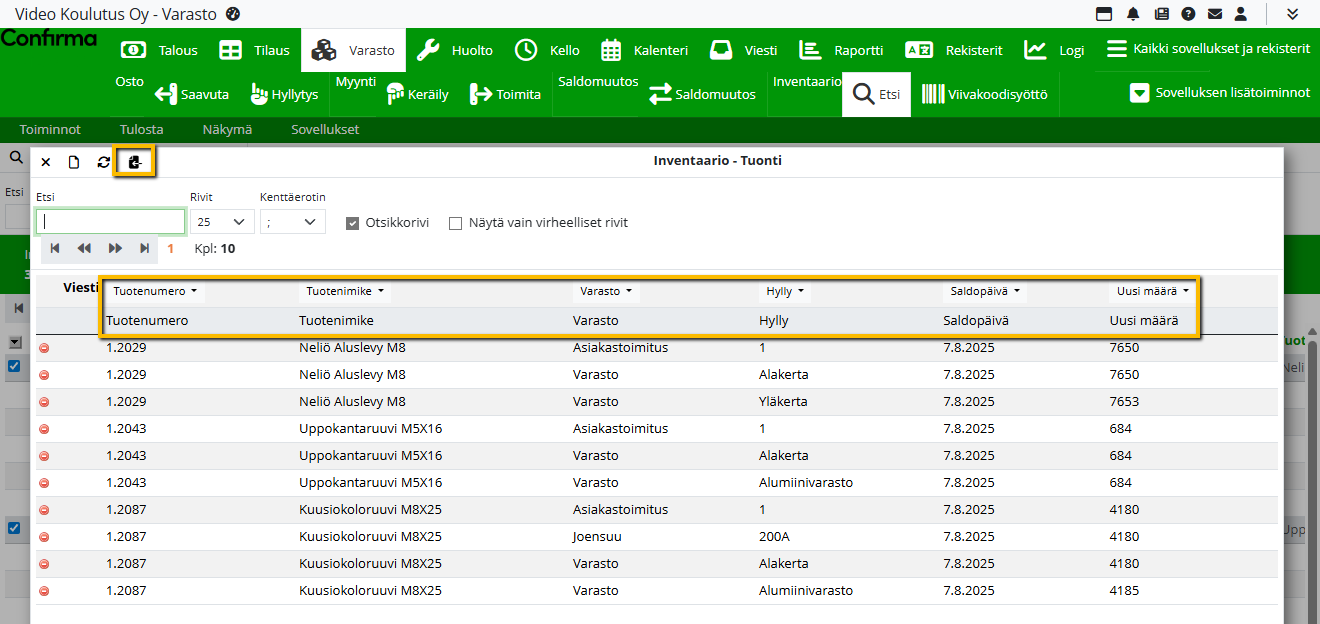Viewport: 1320px width, 624px height.
Task: Click the refresh icon in dialog toolbar
Action: point(103,161)
